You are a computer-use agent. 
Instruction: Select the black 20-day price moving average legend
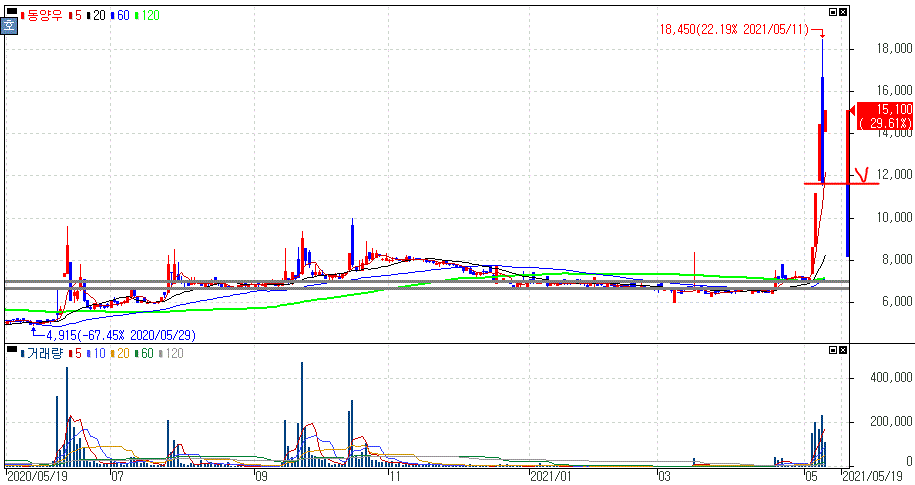pos(96,16)
